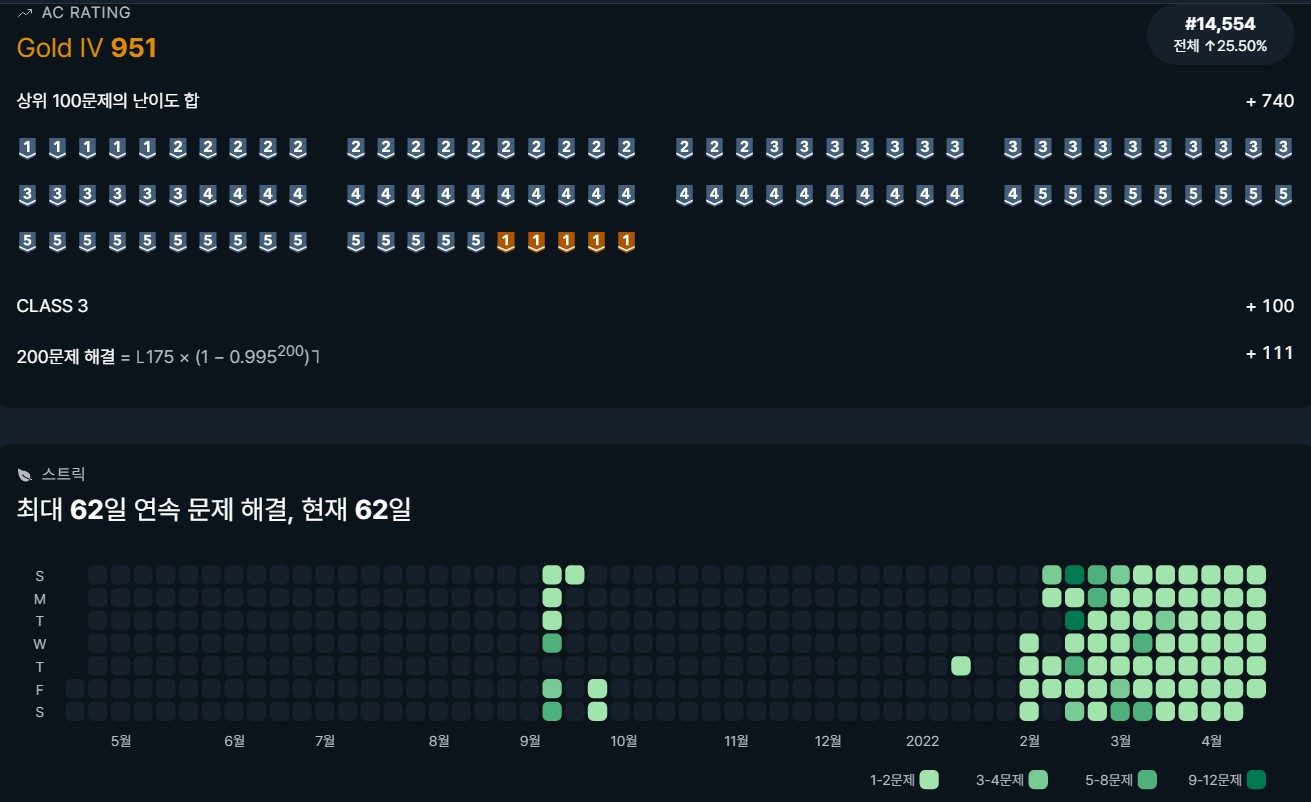Click the 12월 month label
Viewport: 1311px width, 802px height.
828,741
